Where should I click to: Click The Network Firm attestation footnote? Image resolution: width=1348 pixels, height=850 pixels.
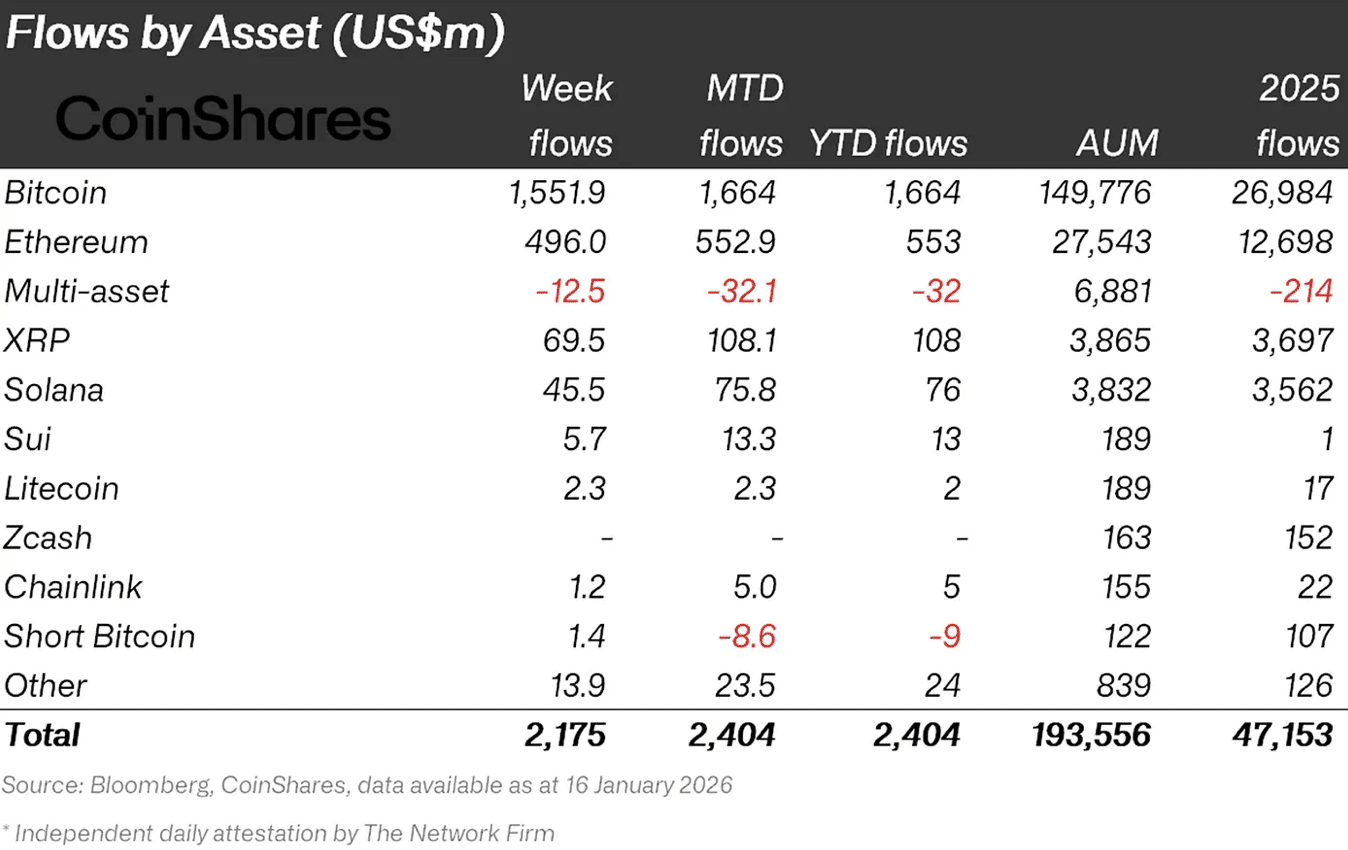[x=278, y=832]
